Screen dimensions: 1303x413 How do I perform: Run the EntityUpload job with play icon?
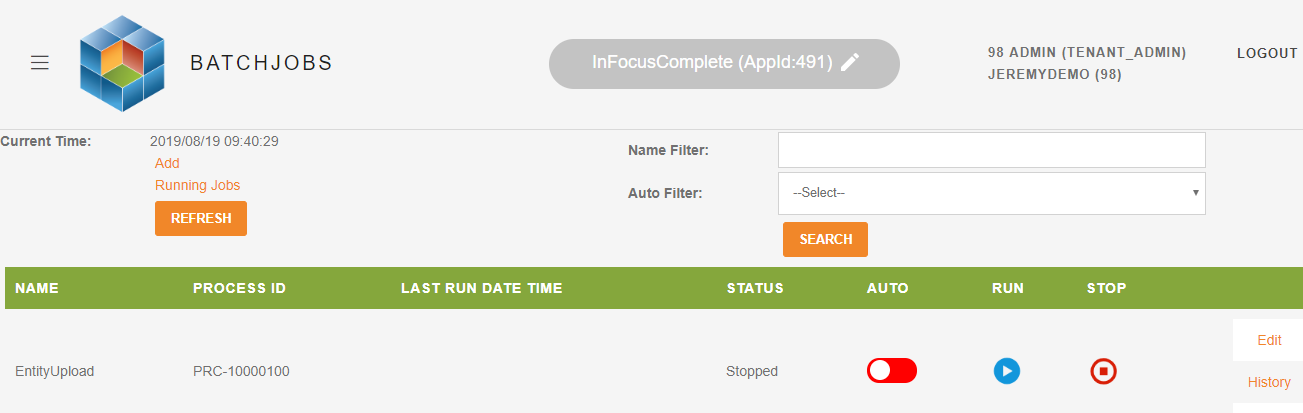(1007, 371)
